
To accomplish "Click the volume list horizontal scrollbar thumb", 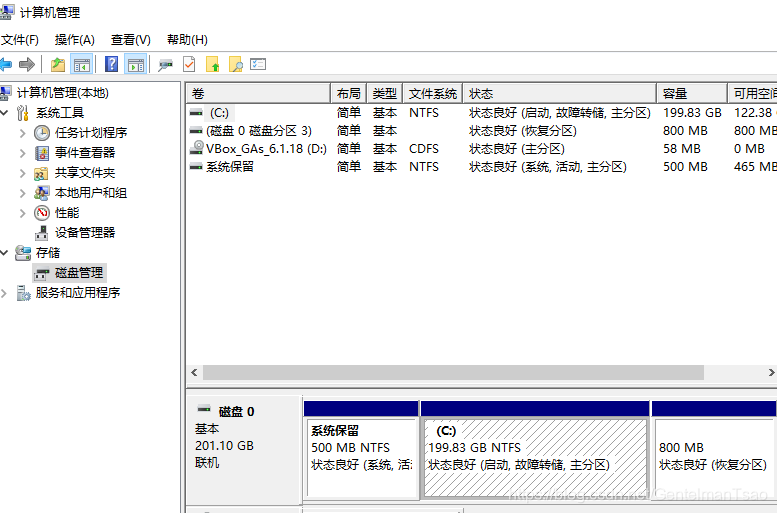I will pos(453,372).
